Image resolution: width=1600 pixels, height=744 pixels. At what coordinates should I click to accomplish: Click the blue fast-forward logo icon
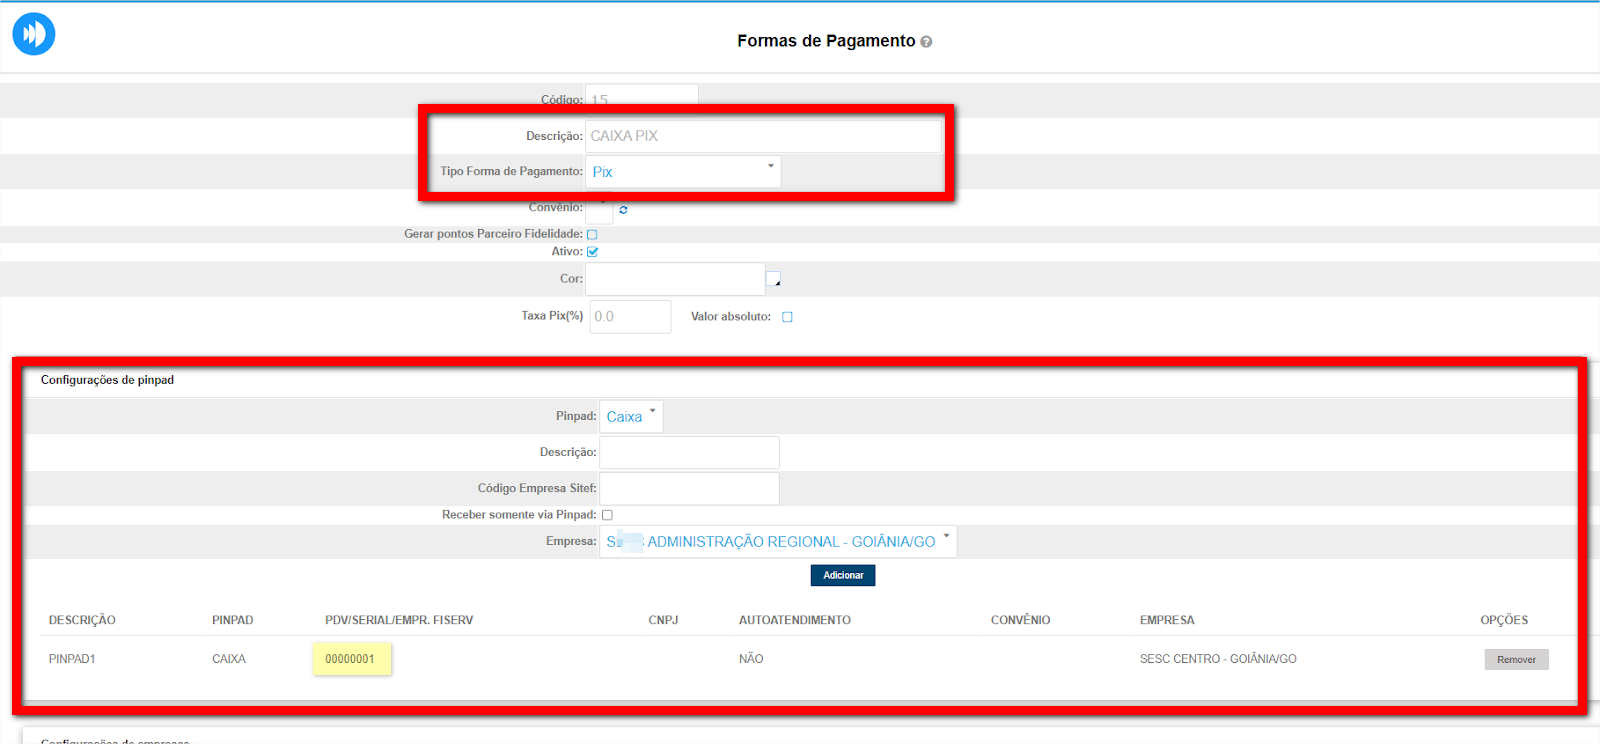[x=34, y=34]
